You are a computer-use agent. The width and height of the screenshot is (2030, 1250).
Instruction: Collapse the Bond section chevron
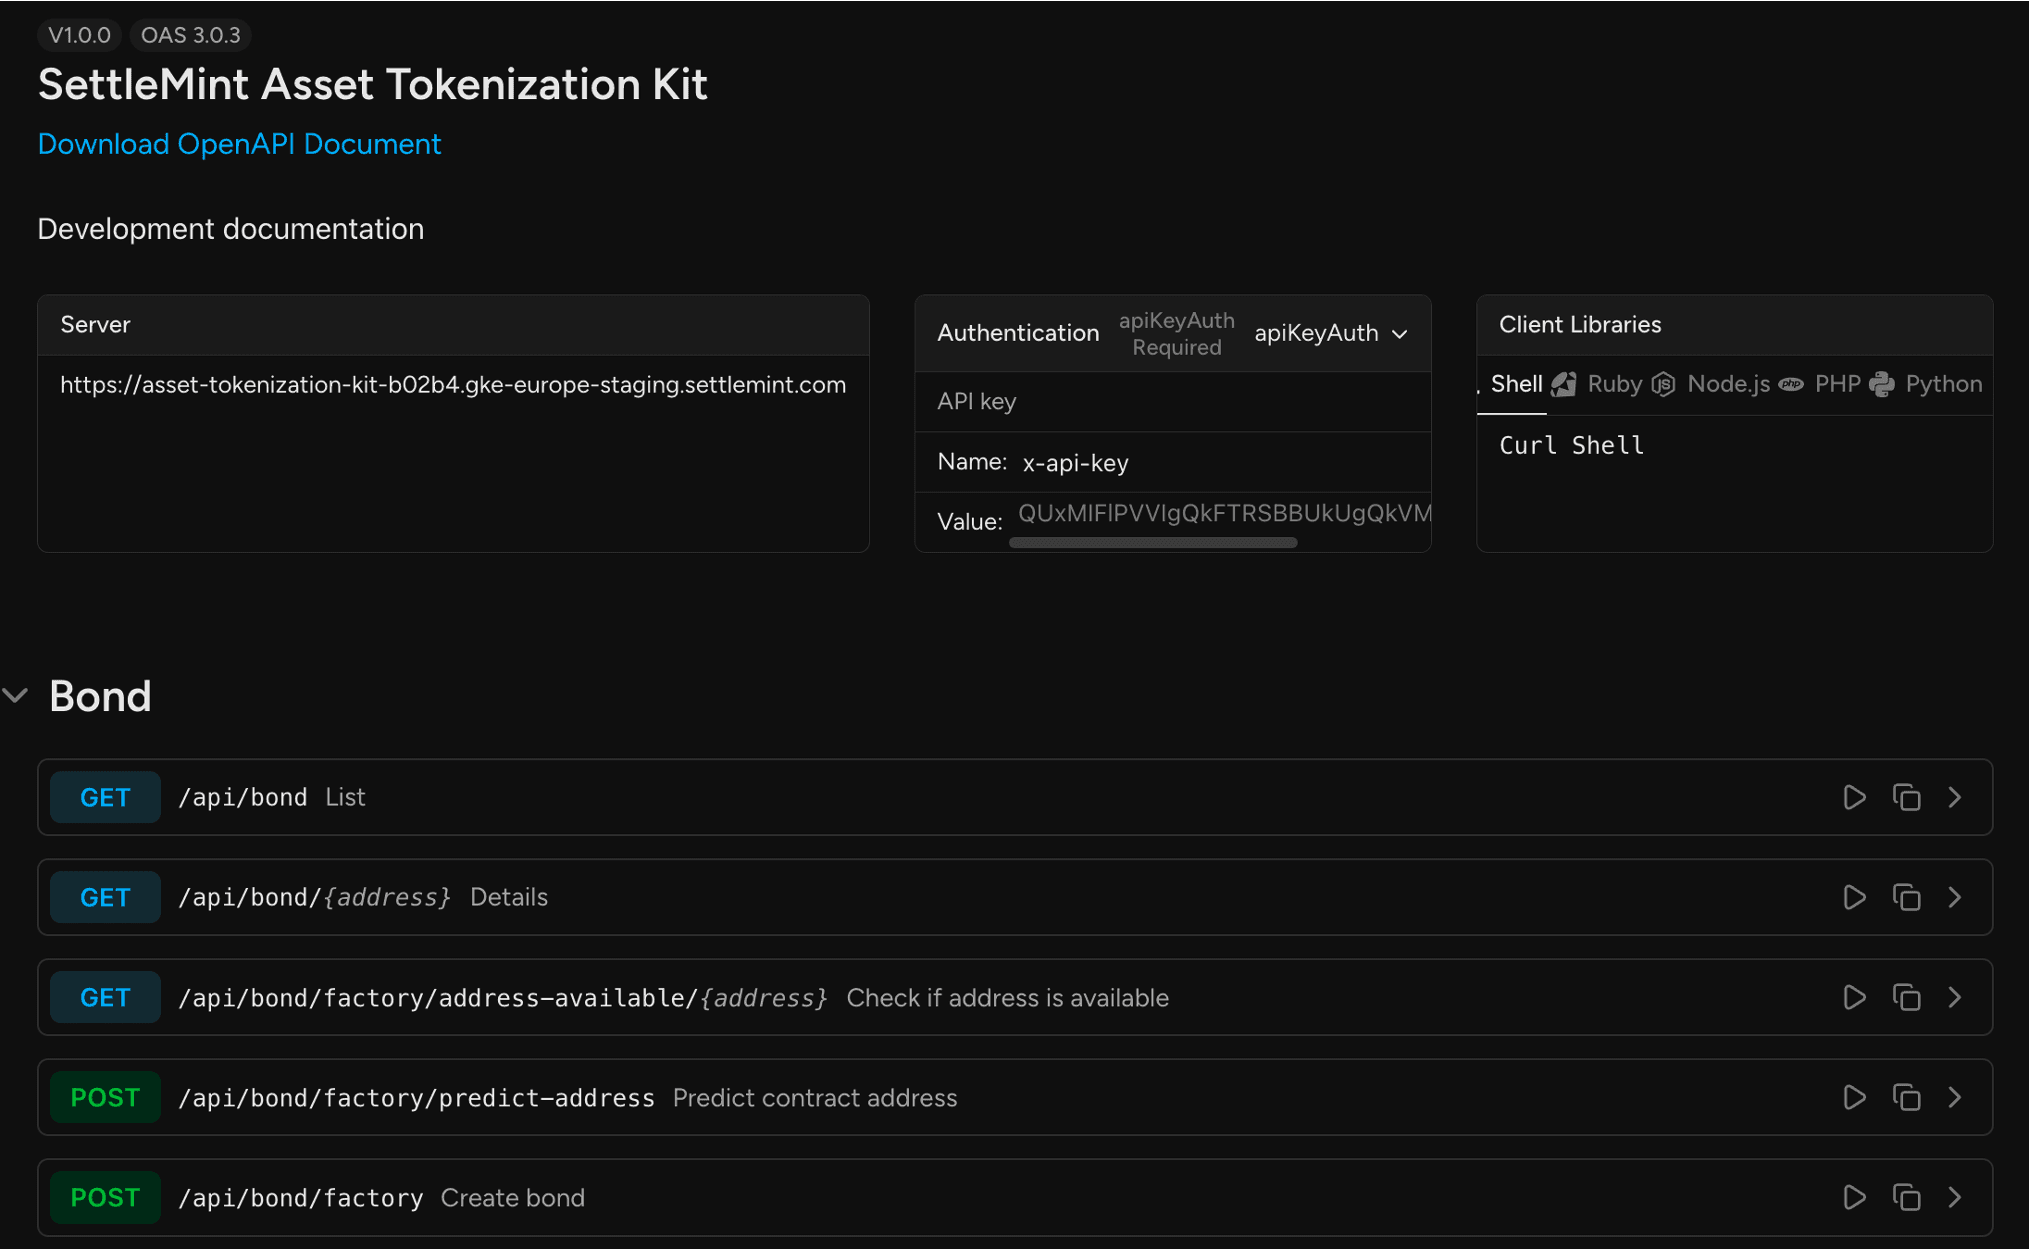click(x=15, y=695)
